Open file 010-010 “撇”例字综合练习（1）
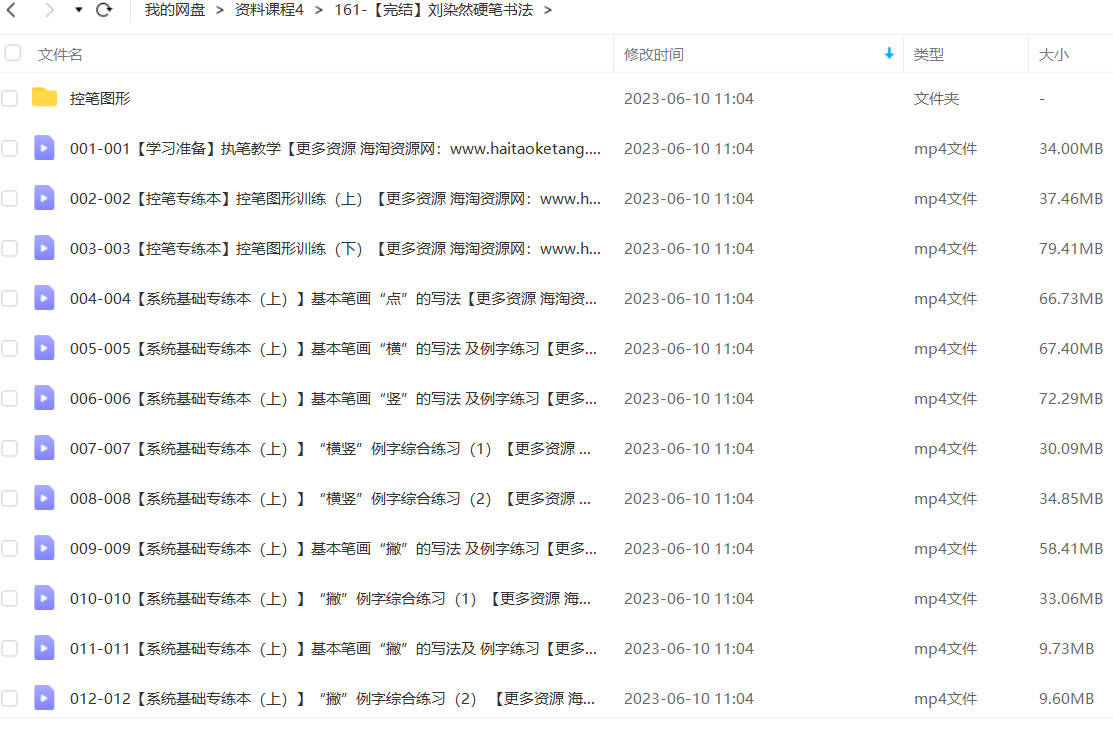 point(330,599)
